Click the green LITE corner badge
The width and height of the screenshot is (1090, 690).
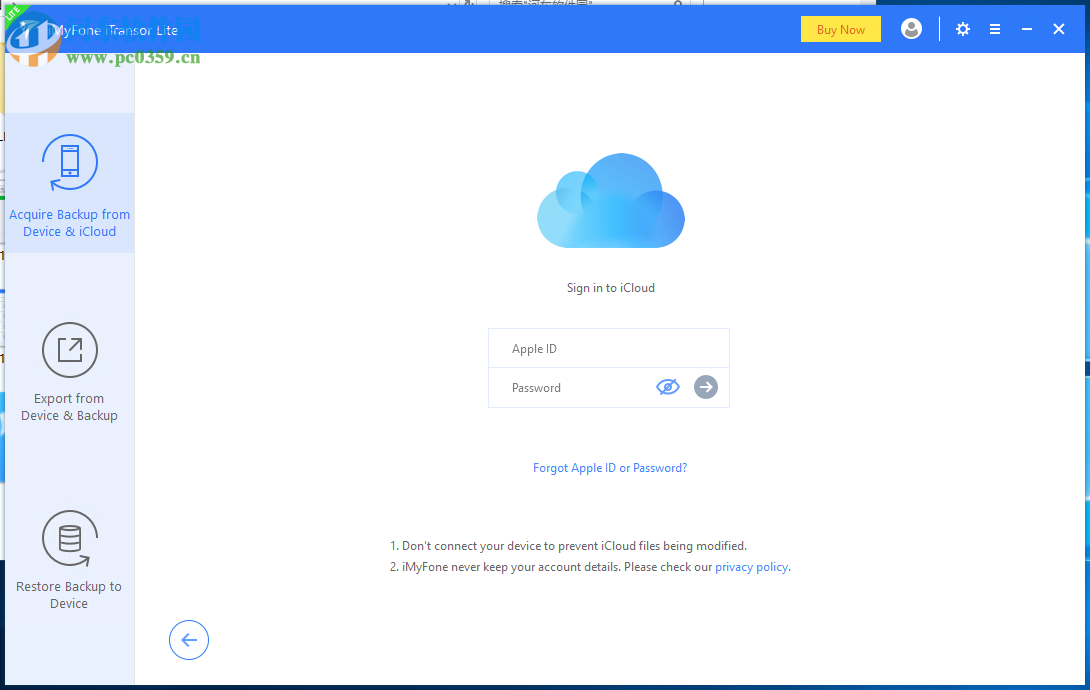[x=13, y=11]
